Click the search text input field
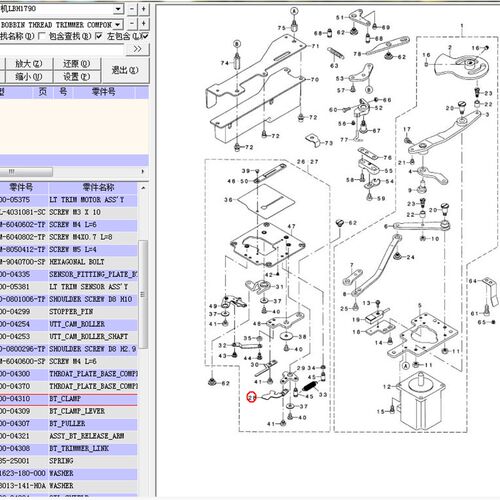The image size is (500, 500). 62,49
